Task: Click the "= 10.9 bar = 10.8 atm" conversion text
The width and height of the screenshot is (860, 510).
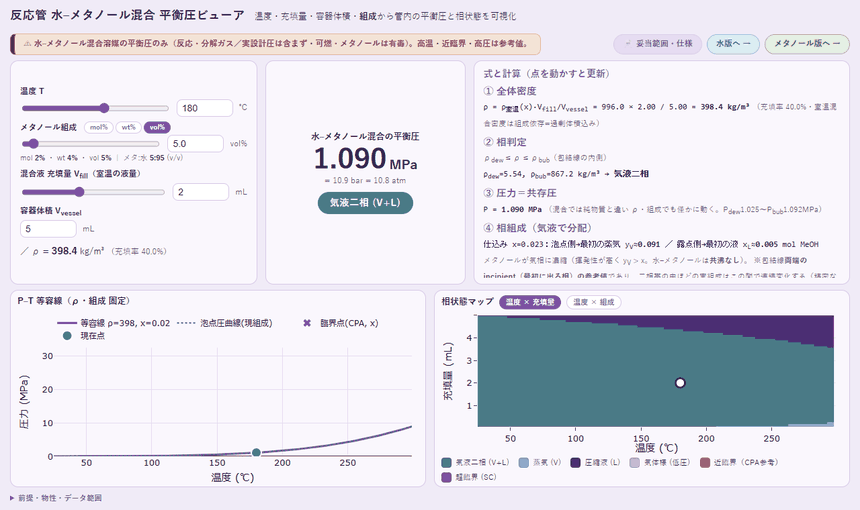Action: [365, 180]
